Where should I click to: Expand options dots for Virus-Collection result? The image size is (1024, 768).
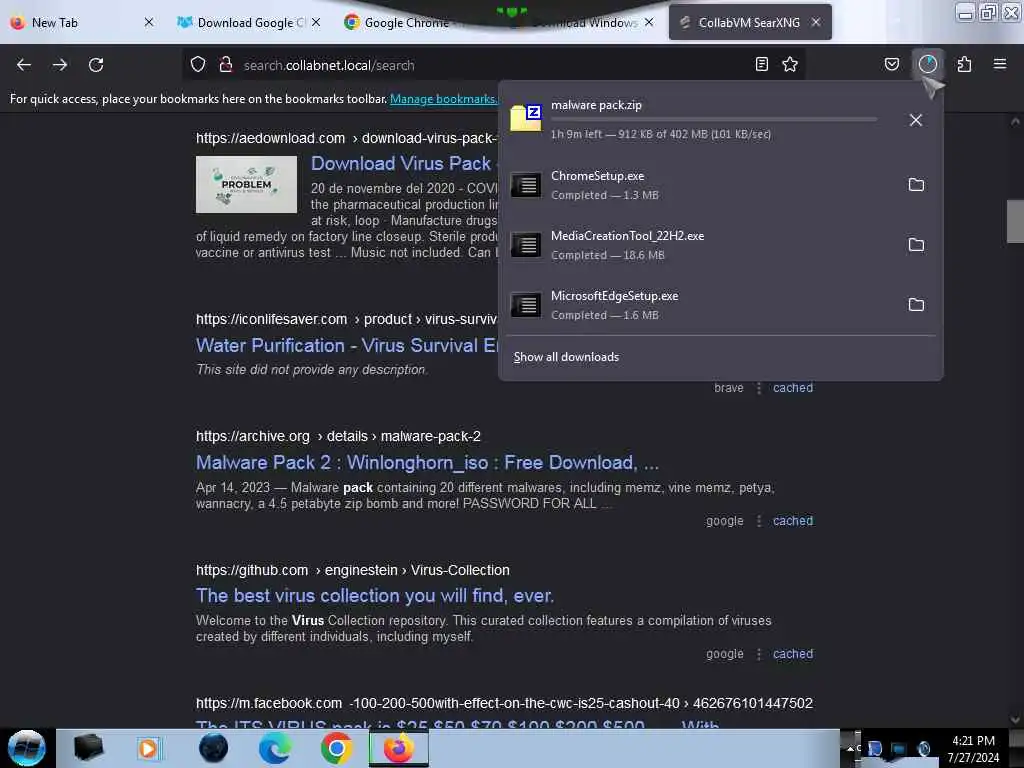(x=758, y=654)
